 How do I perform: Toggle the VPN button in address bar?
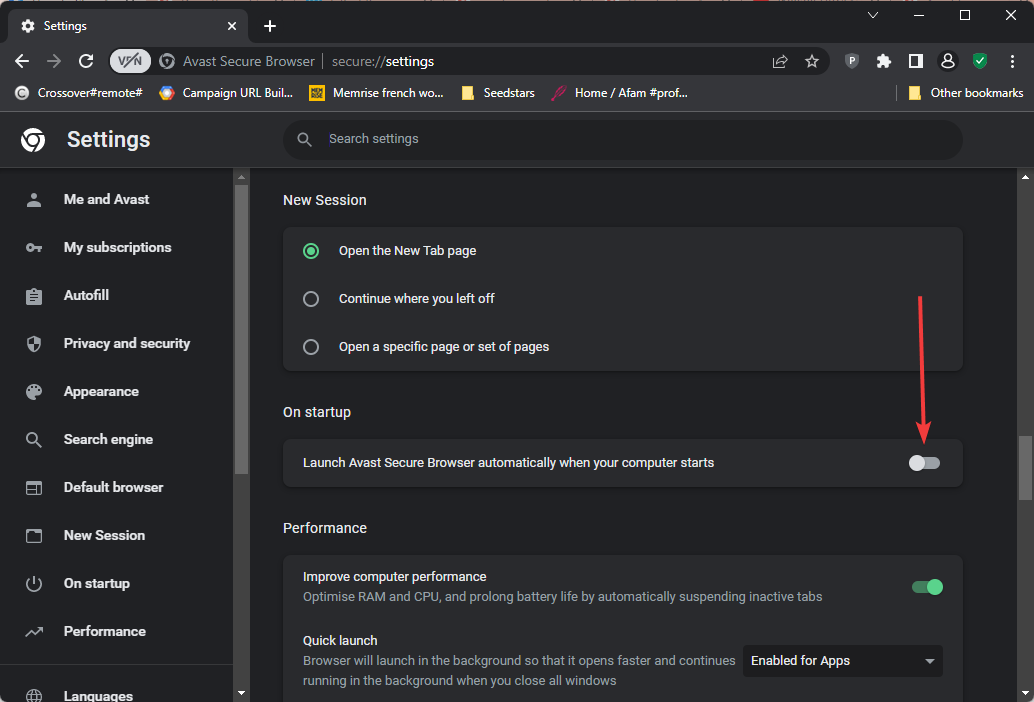[x=130, y=61]
